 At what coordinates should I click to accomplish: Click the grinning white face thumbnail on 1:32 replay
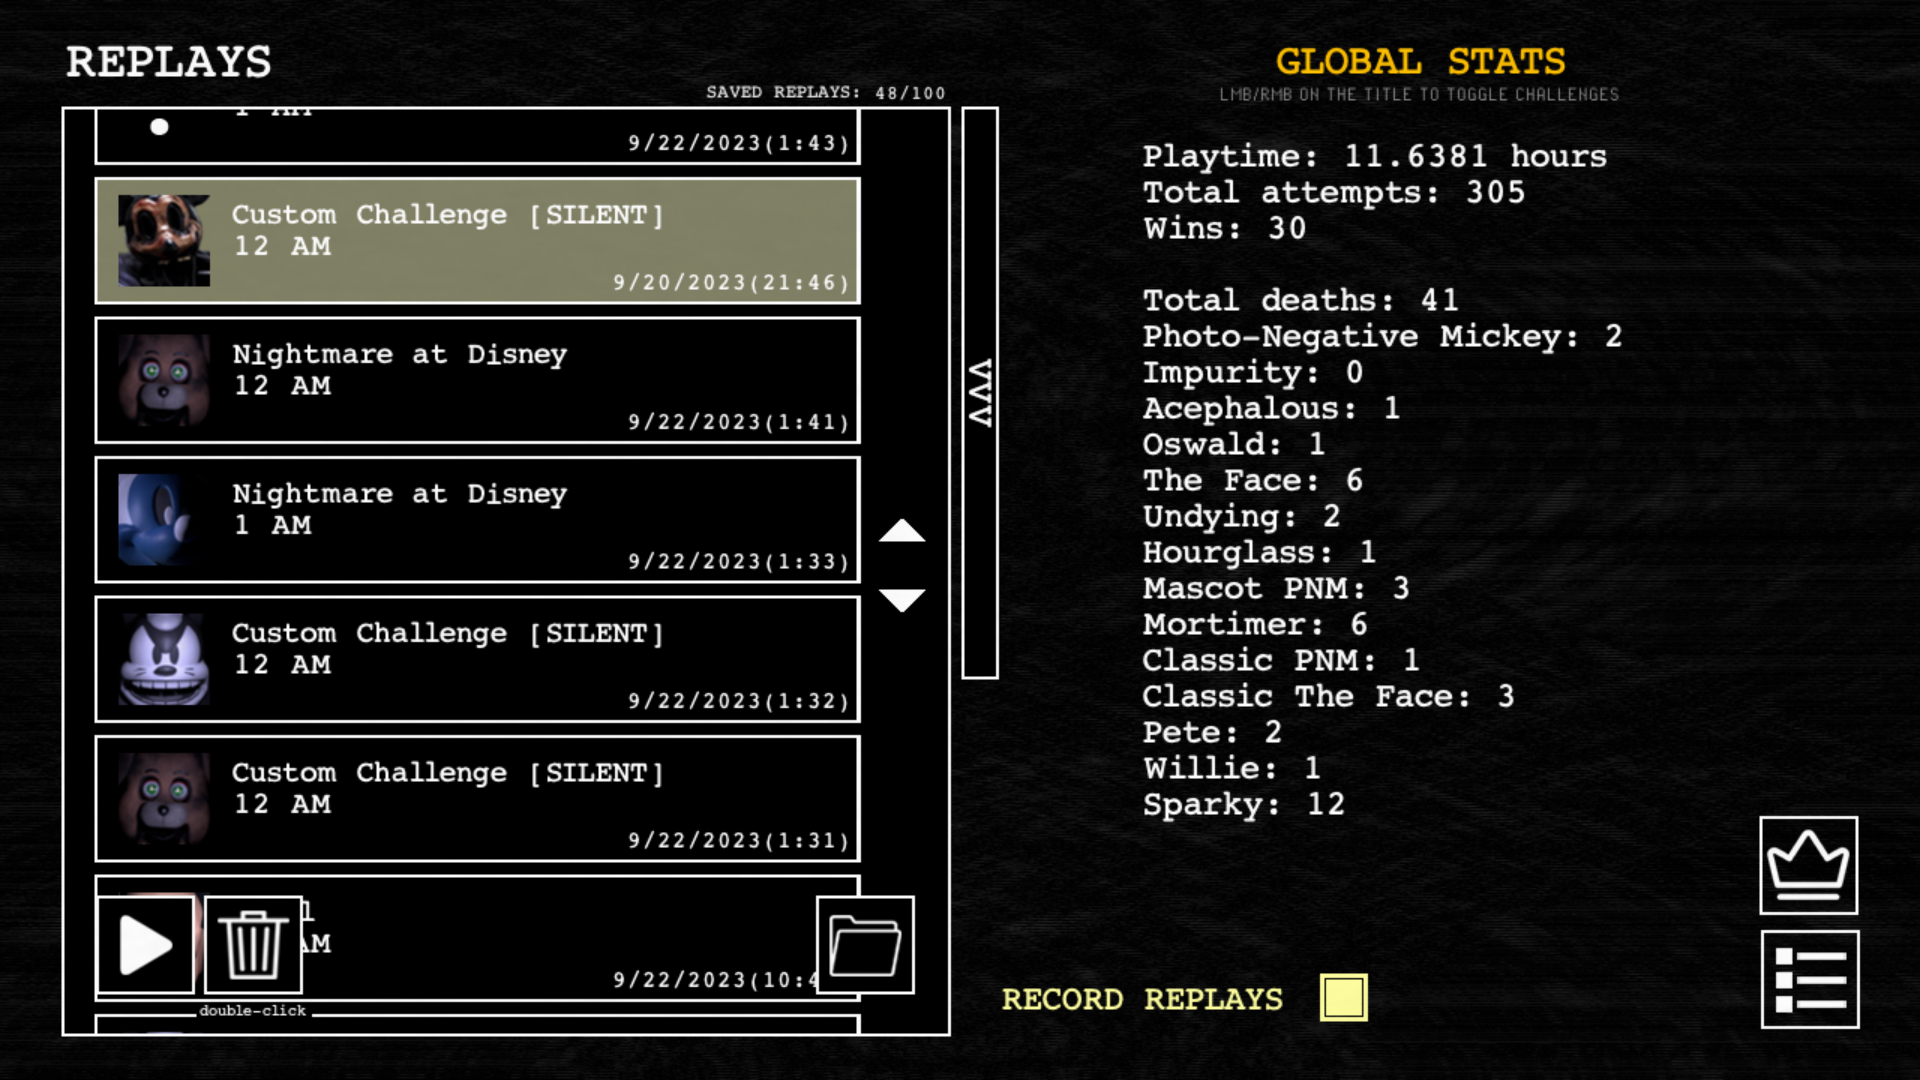164,659
